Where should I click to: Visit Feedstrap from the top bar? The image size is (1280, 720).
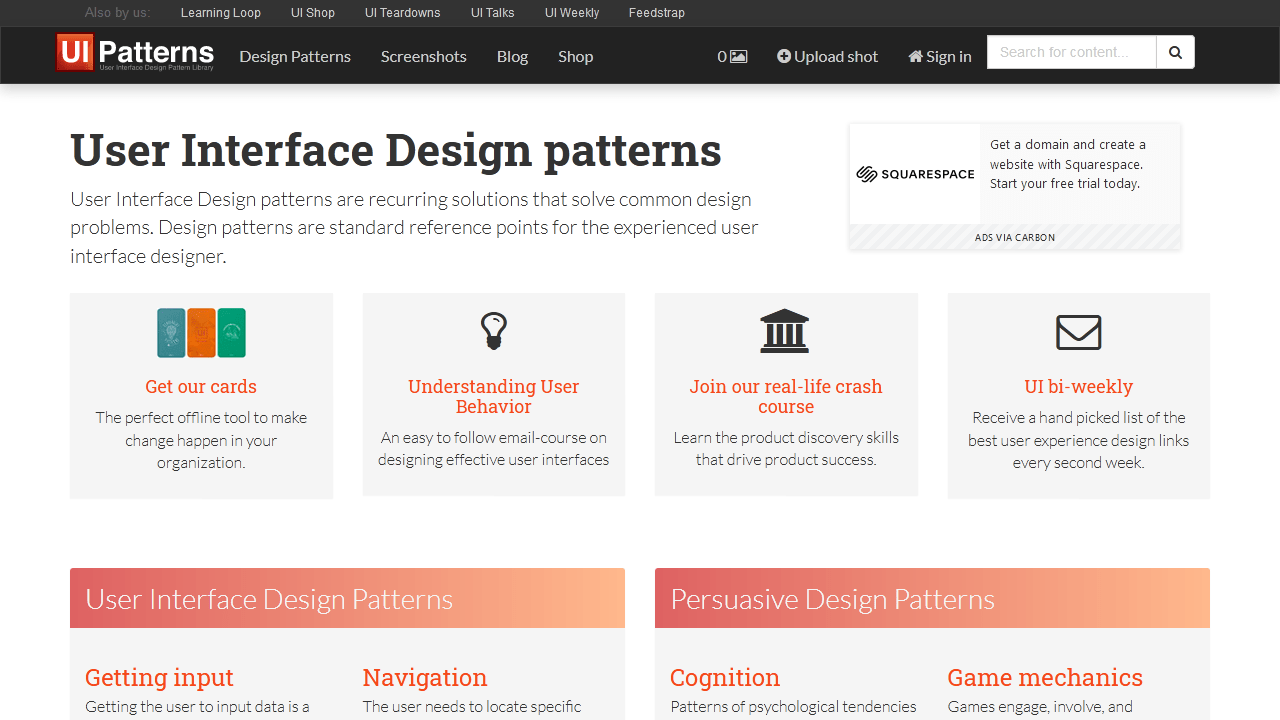coord(657,13)
